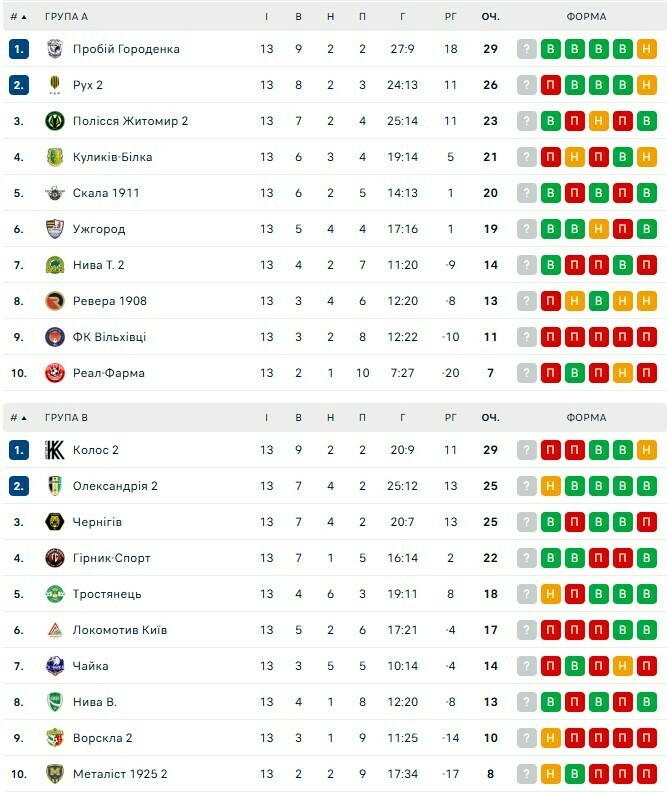Screen dimensions: 667x794
Task: Click the Ревера 1908 team logo
Action: (x=55, y=301)
